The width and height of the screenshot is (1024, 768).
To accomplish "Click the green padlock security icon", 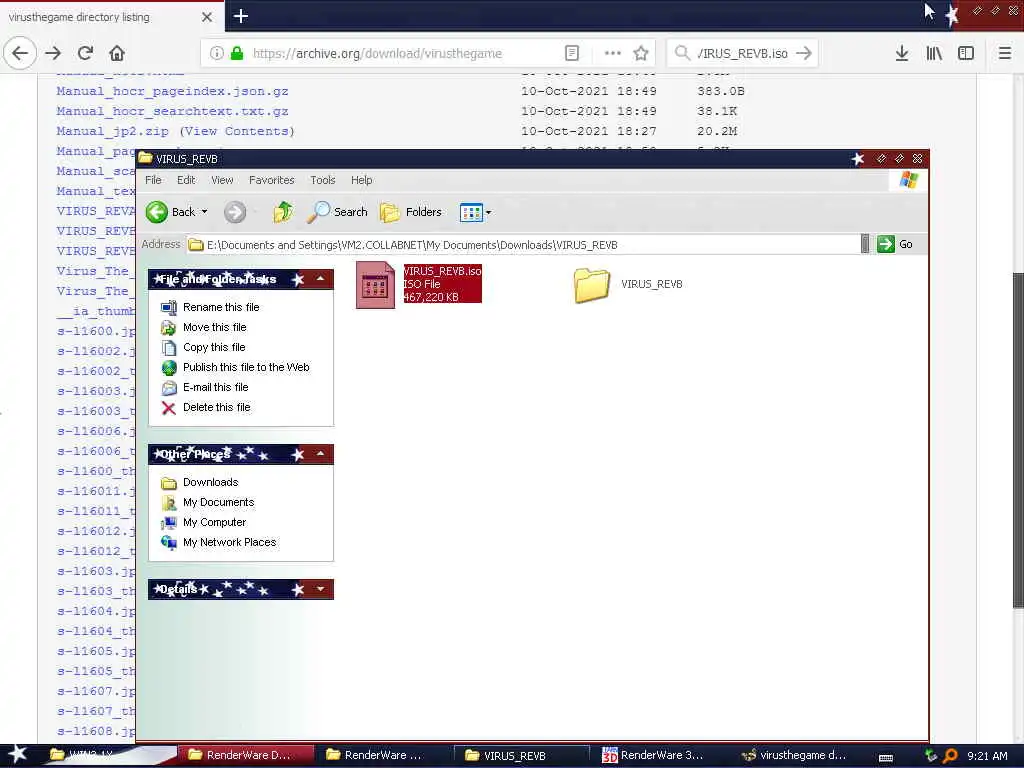I will click(237, 54).
